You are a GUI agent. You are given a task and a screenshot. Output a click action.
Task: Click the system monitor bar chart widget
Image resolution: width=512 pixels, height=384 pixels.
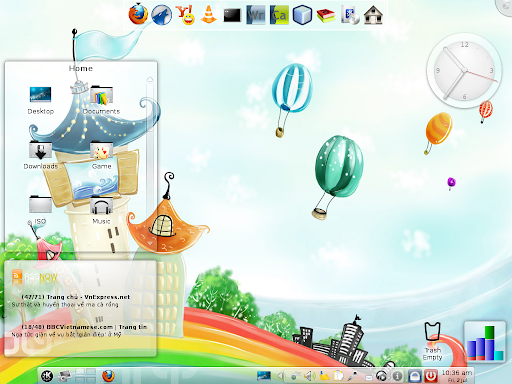coord(485,342)
